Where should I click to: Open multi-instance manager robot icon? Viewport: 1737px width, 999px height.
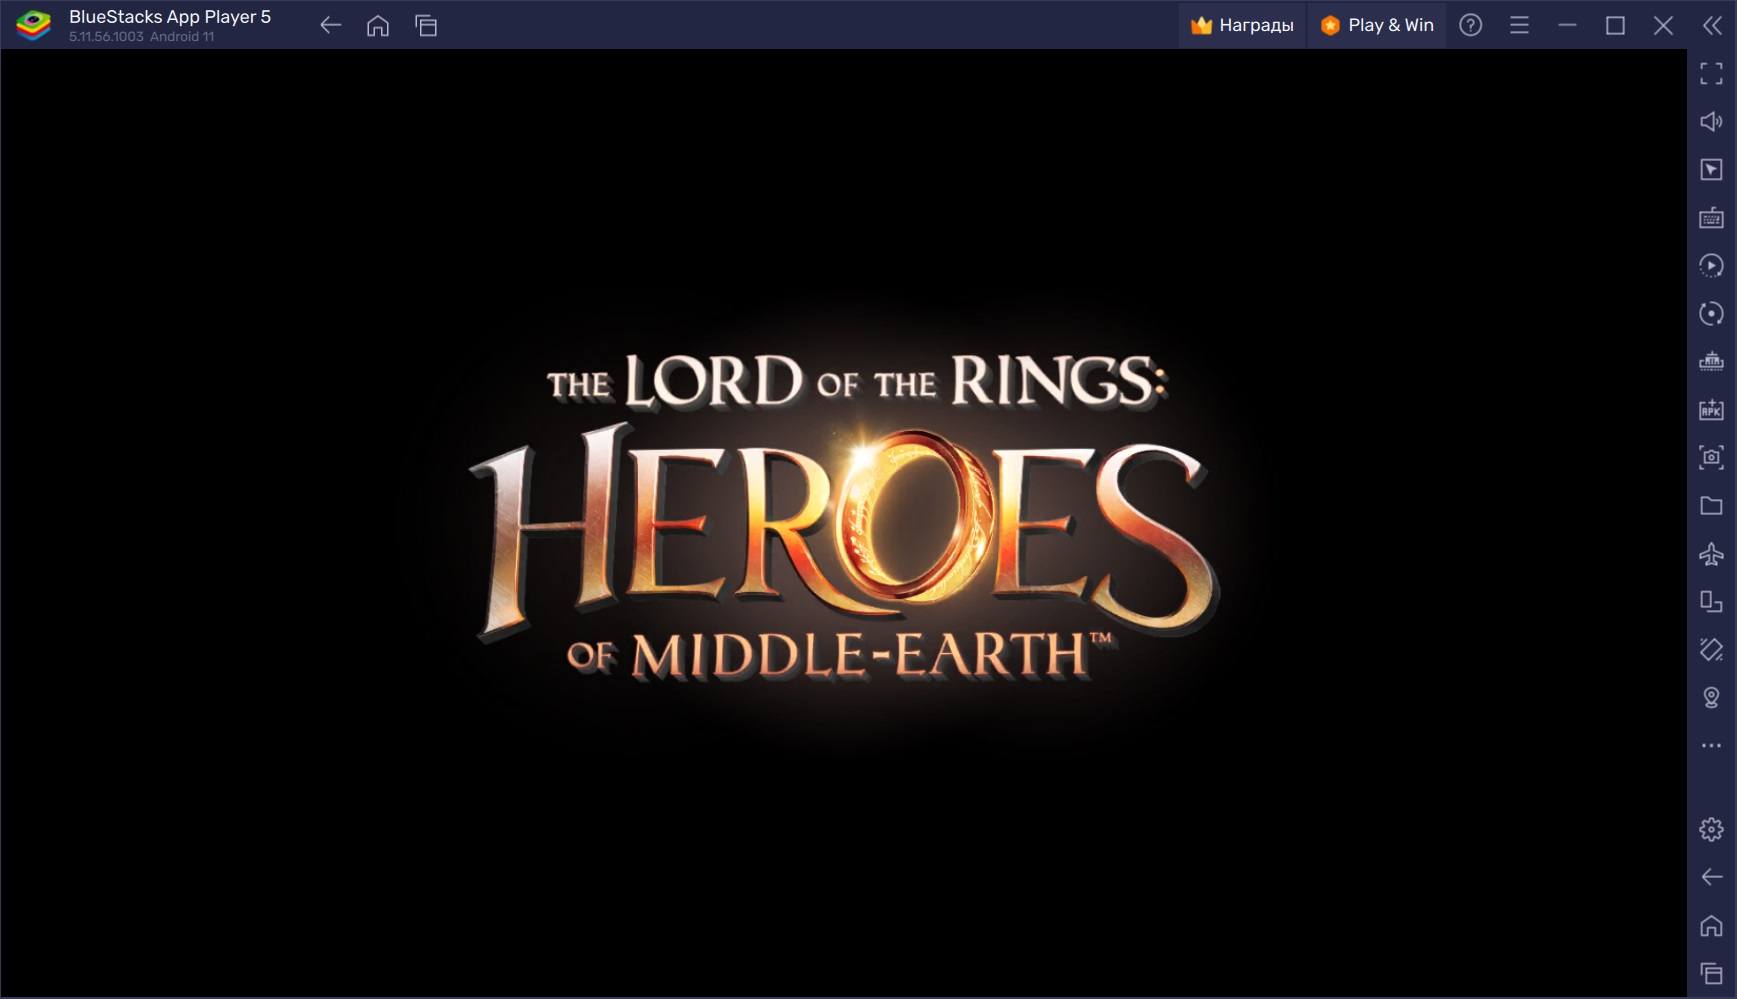pyautogui.click(x=1711, y=361)
